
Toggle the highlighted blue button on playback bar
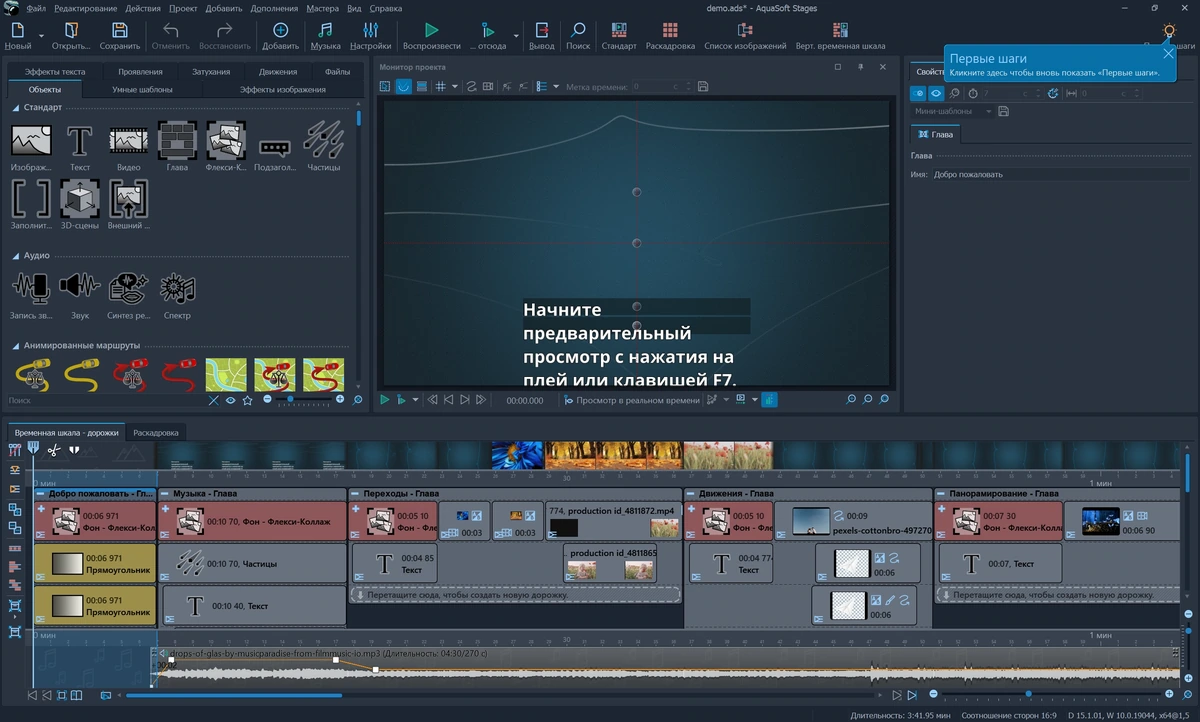(769, 400)
